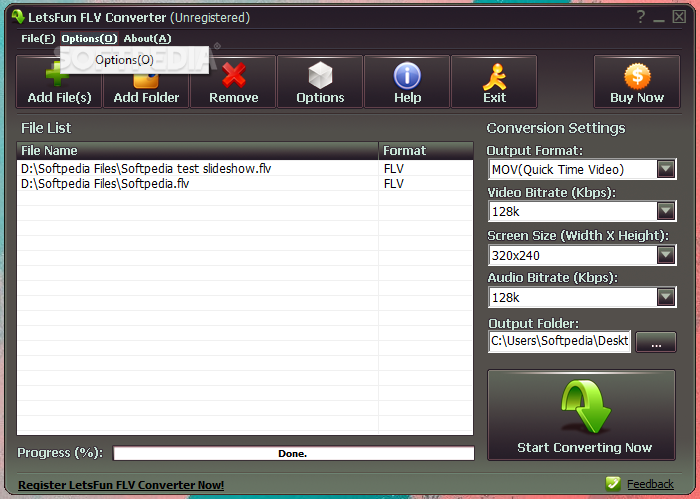Click the Buy Now dollar button
Screen dimensions: 700x499
[637, 82]
